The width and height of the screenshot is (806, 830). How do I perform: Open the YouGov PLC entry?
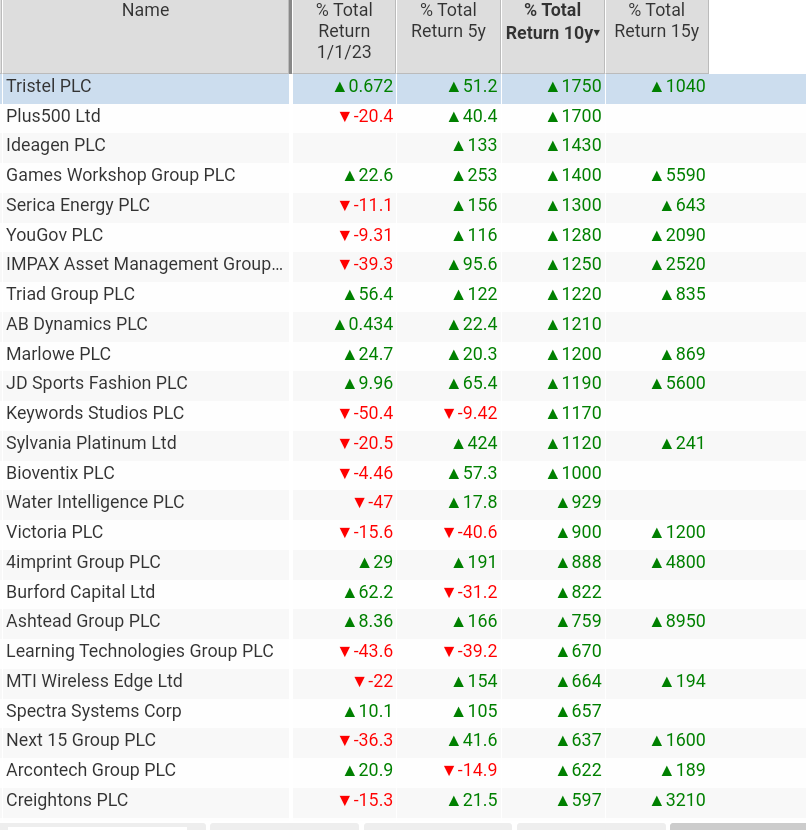(55, 234)
